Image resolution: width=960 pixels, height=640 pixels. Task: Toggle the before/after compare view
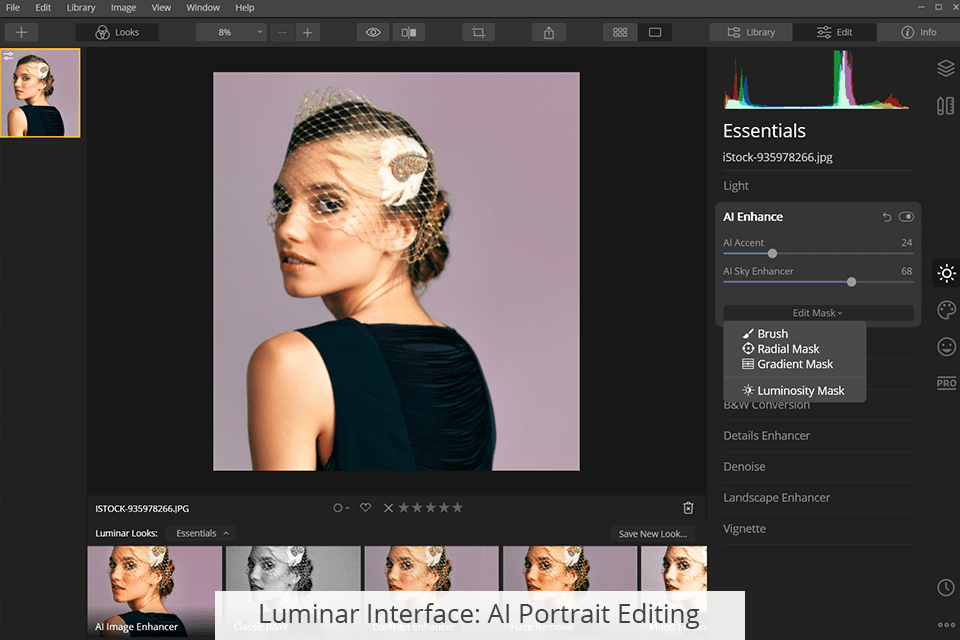point(409,32)
